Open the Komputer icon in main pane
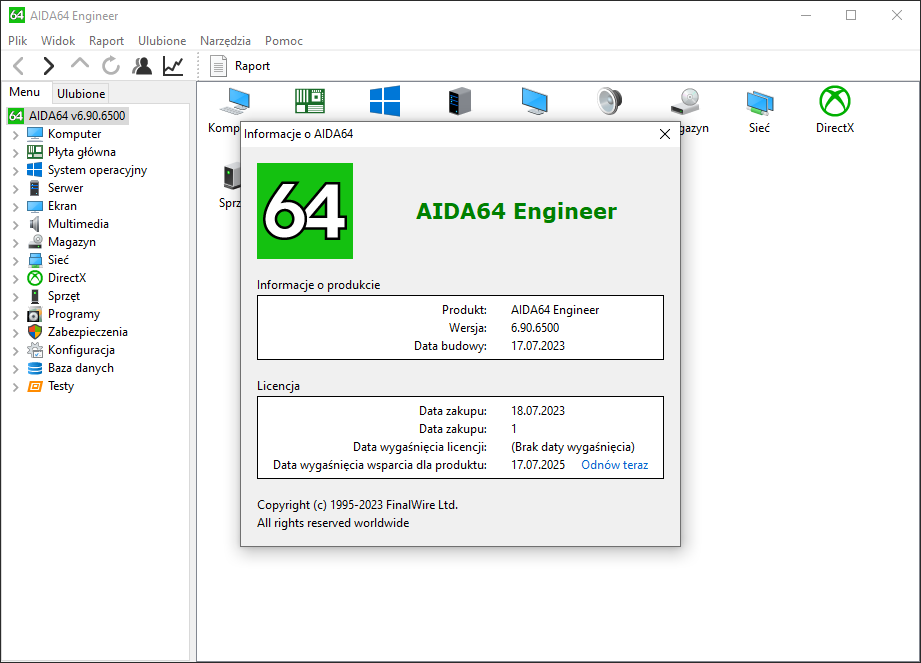Viewport: 921px width, 663px height. click(236, 100)
